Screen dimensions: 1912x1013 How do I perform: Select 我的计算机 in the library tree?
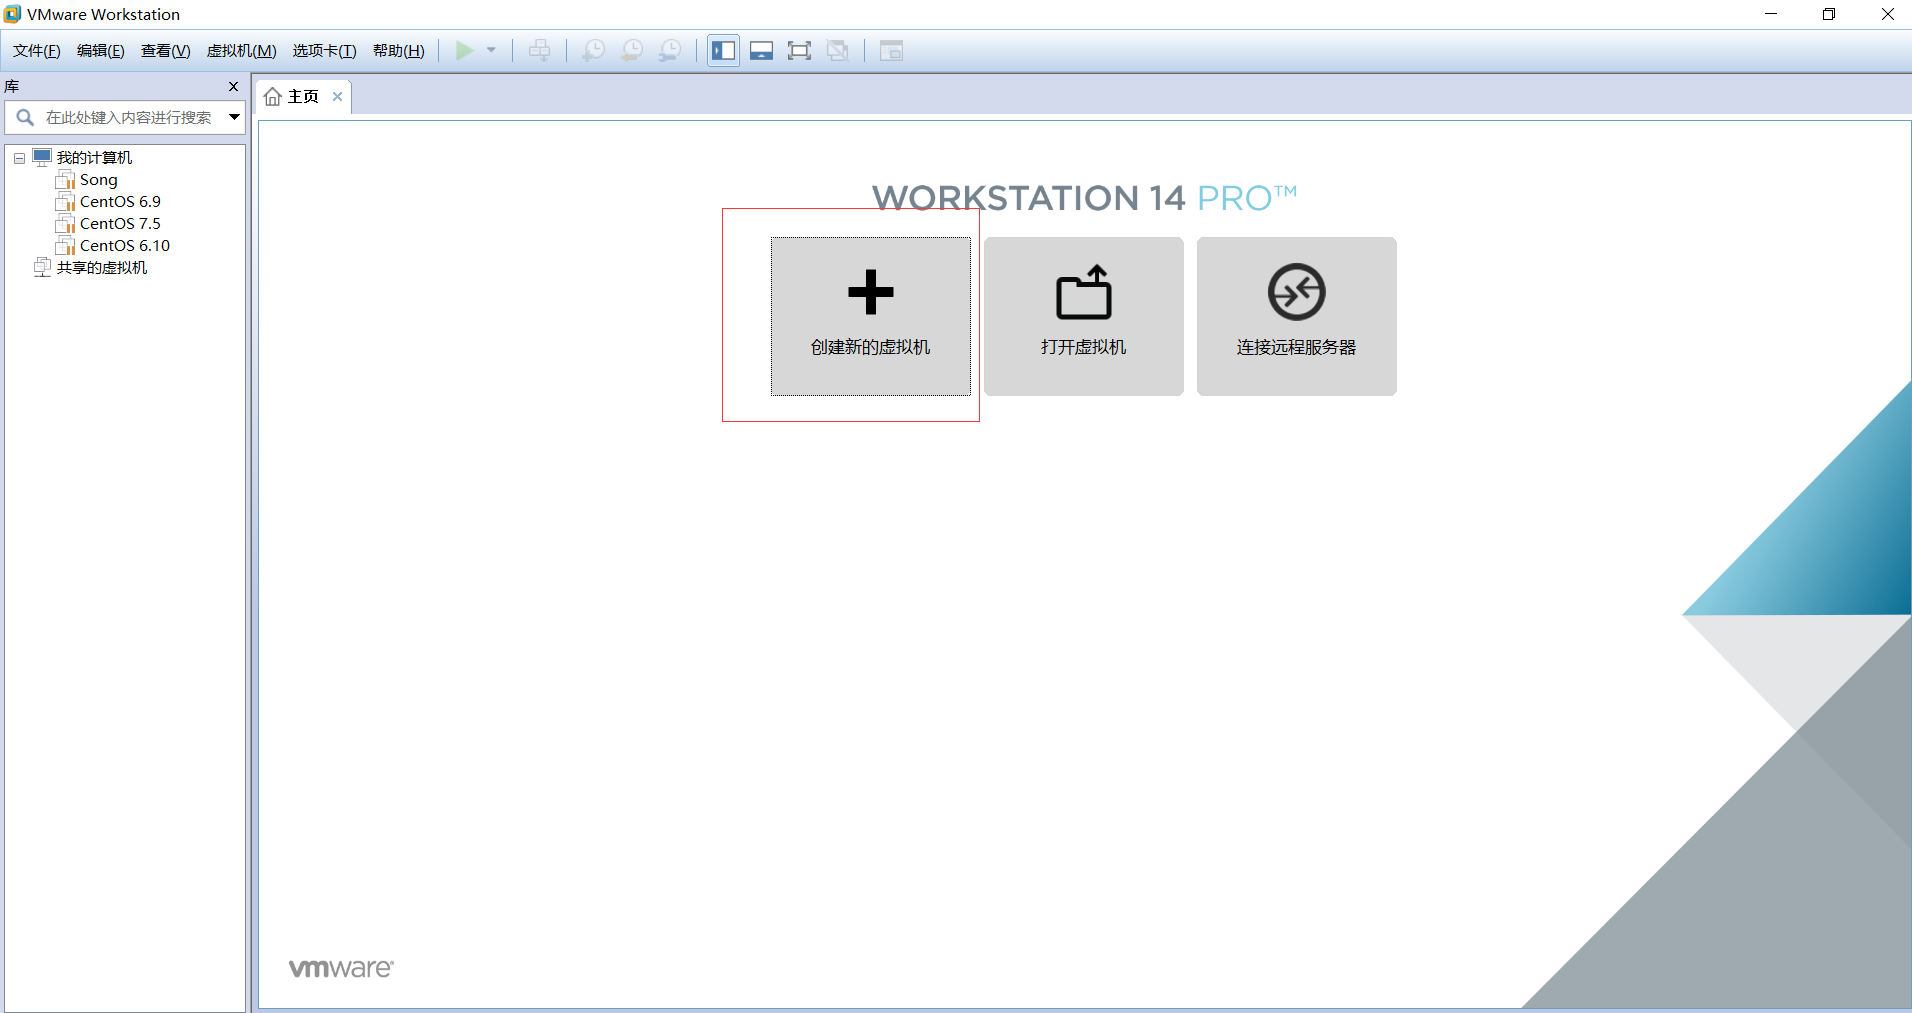click(94, 158)
